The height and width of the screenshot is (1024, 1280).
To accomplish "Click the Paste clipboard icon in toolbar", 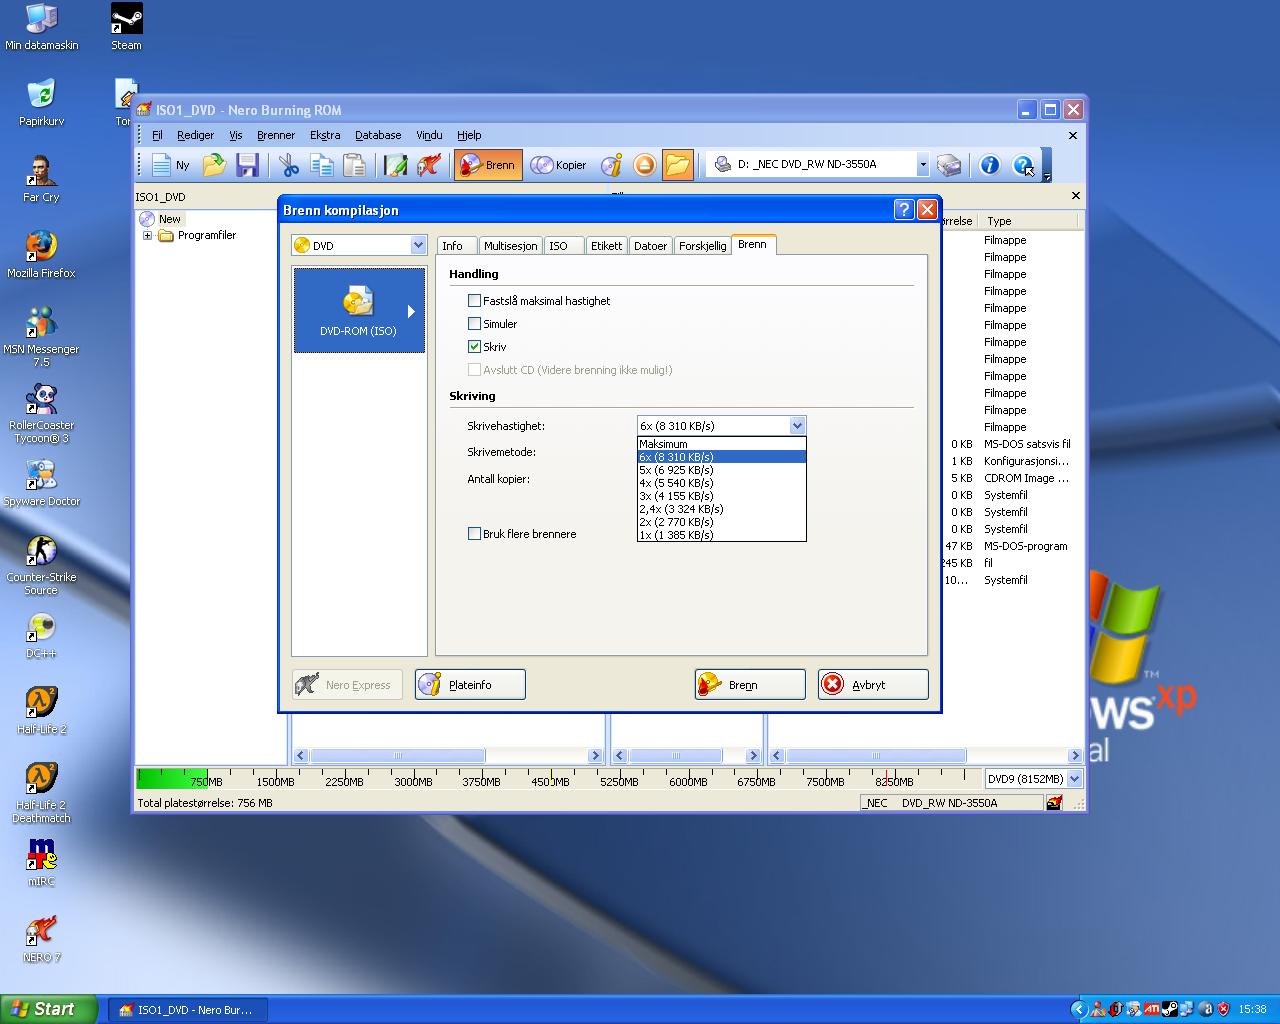I will pos(354,165).
